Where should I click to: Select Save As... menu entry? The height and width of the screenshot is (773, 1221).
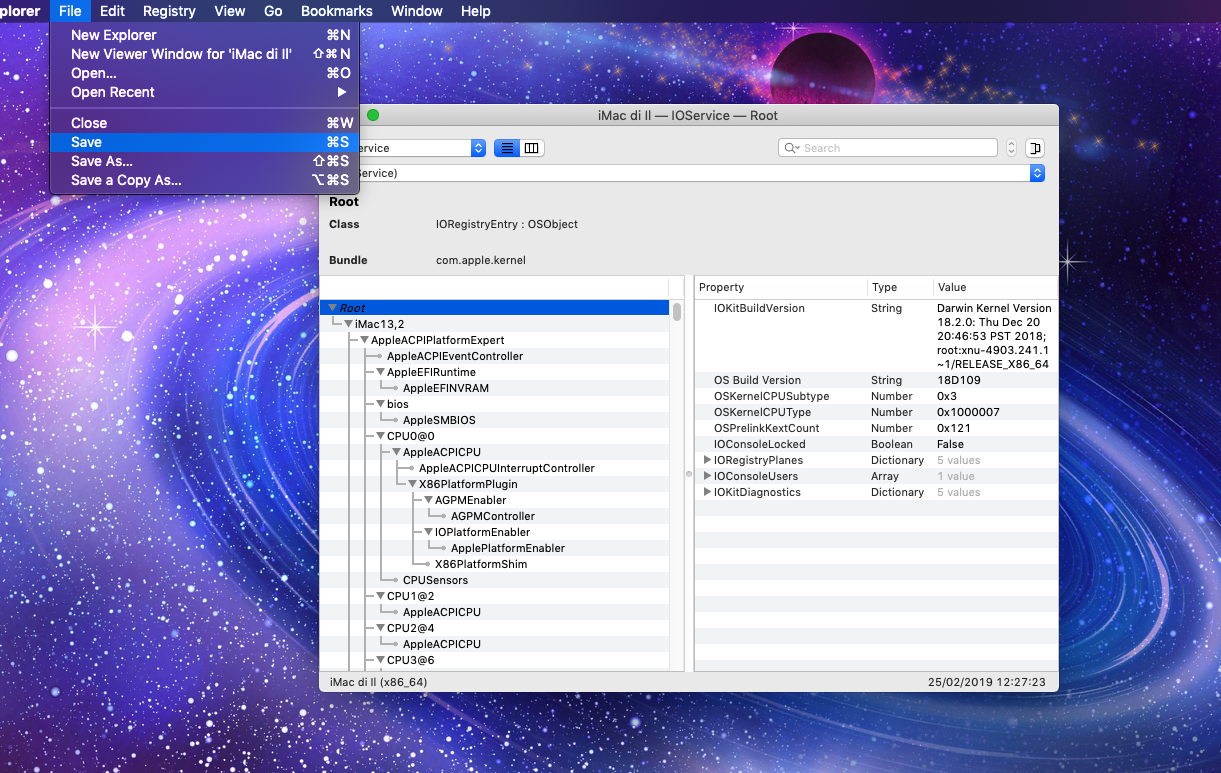(204, 161)
